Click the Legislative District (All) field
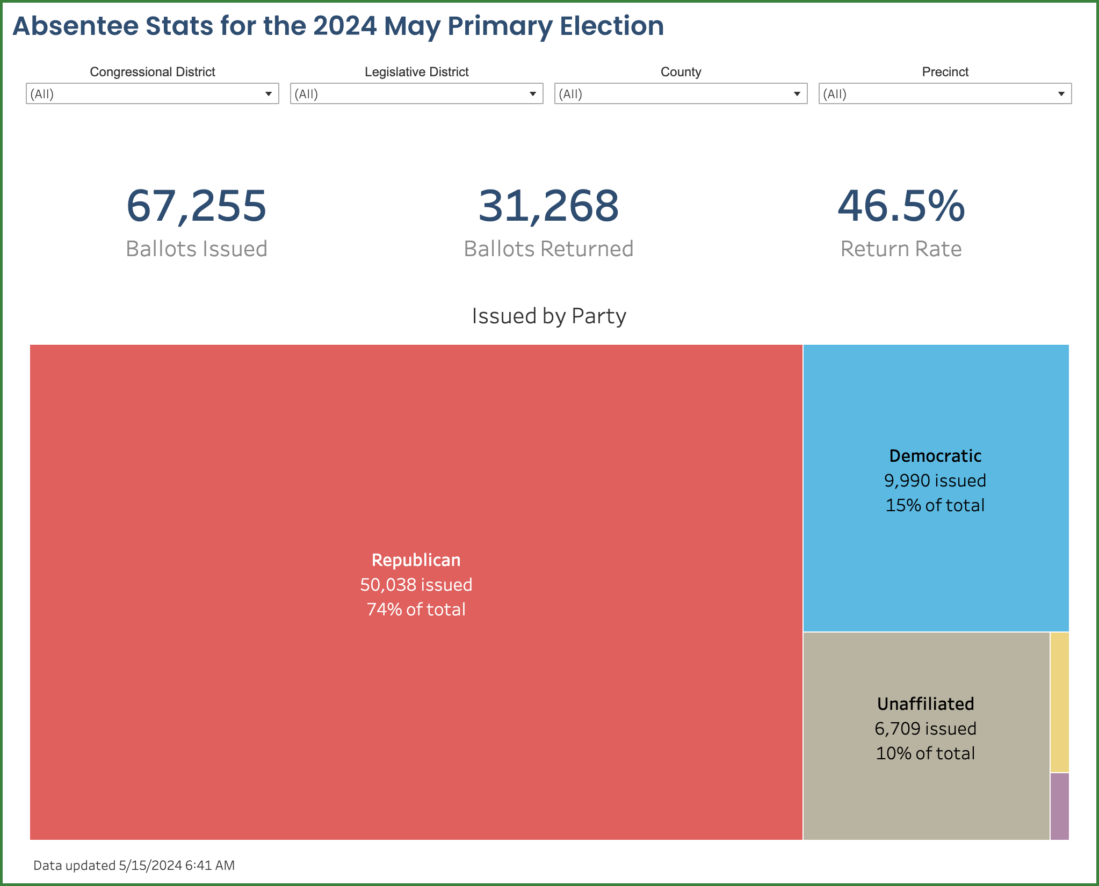The image size is (1099, 886). pyautogui.click(x=395, y=93)
